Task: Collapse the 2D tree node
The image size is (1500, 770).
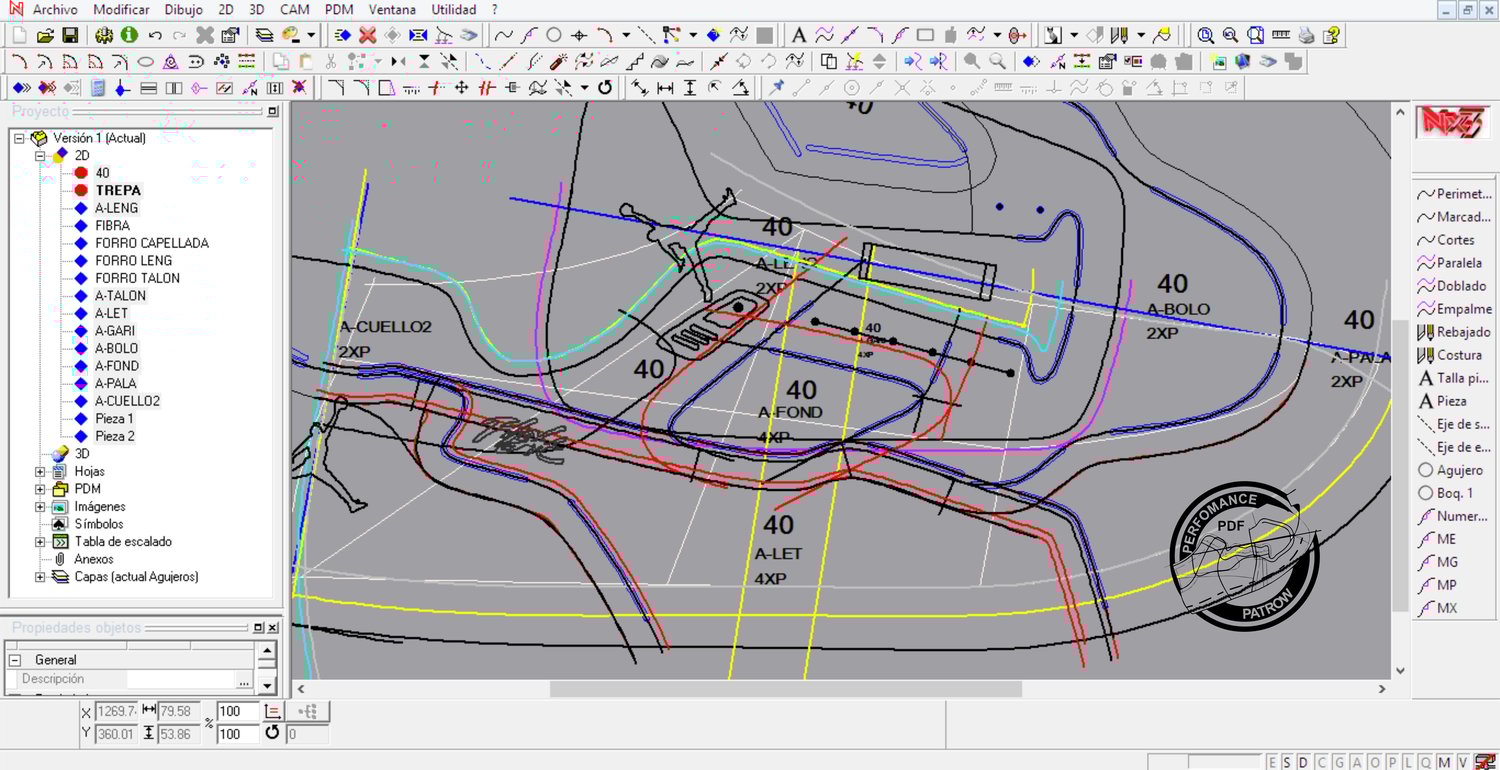Action: point(40,156)
